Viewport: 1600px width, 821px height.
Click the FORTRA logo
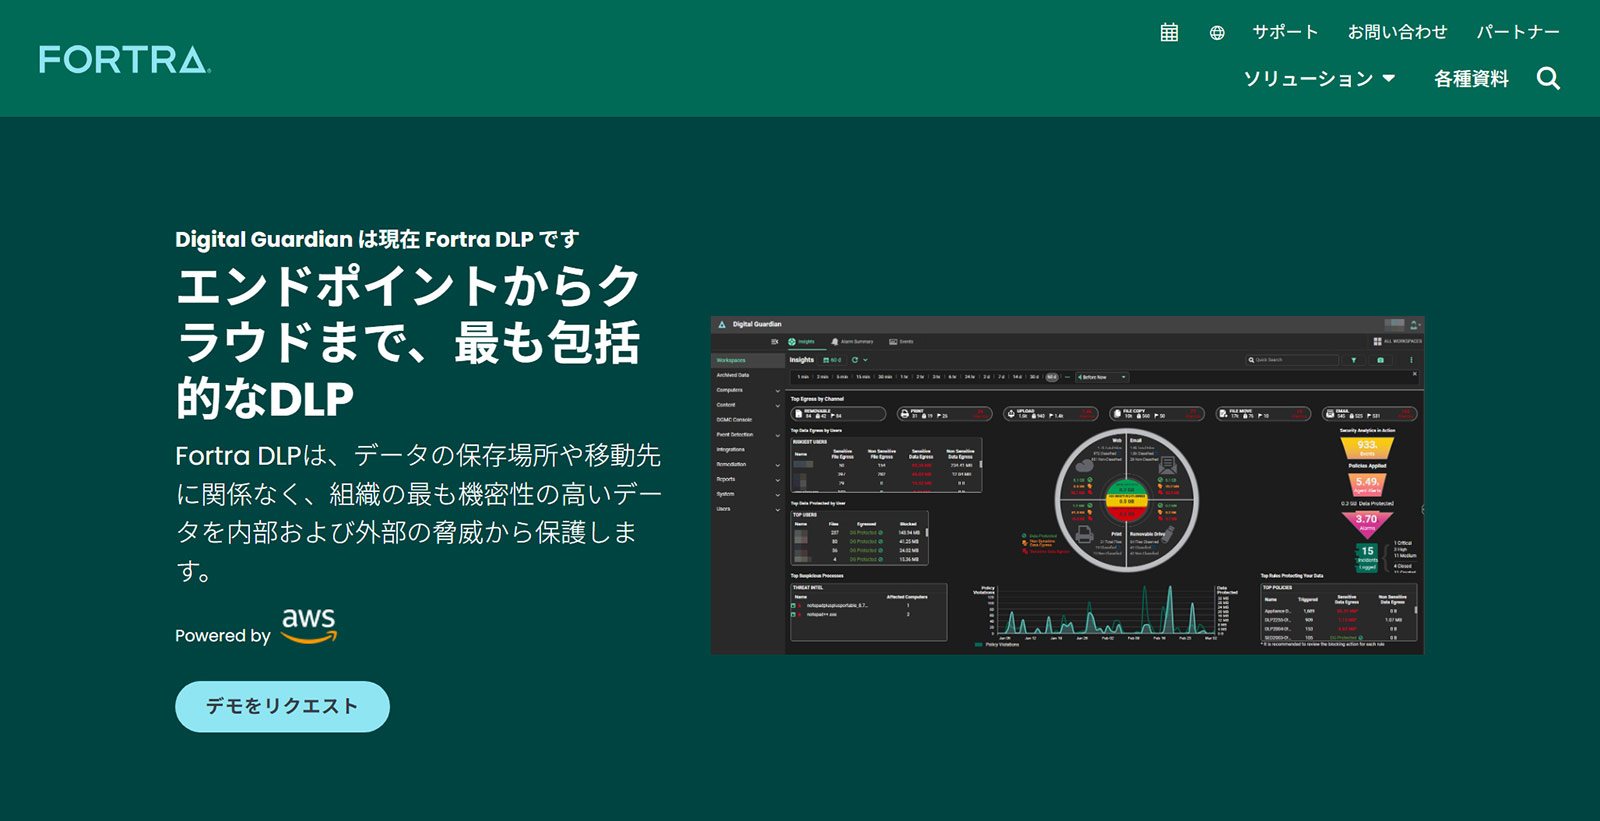click(125, 60)
